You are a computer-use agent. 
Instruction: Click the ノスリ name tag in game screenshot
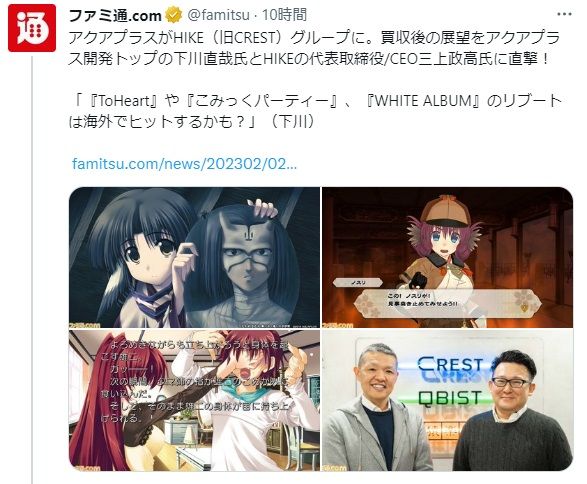tap(358, 283)
